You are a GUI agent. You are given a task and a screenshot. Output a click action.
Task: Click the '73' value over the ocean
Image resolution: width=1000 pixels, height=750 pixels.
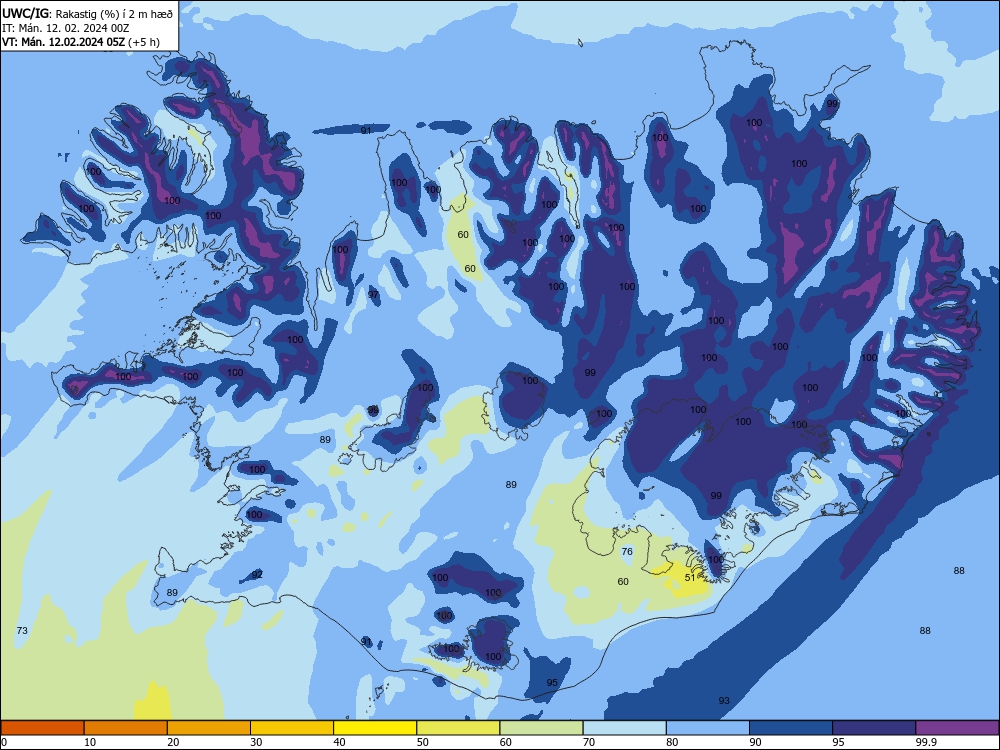[x=22, y=631]
